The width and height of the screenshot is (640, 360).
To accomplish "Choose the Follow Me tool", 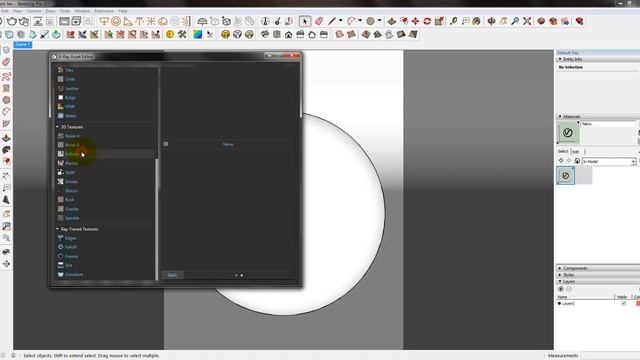I will (x=404, y=21).
